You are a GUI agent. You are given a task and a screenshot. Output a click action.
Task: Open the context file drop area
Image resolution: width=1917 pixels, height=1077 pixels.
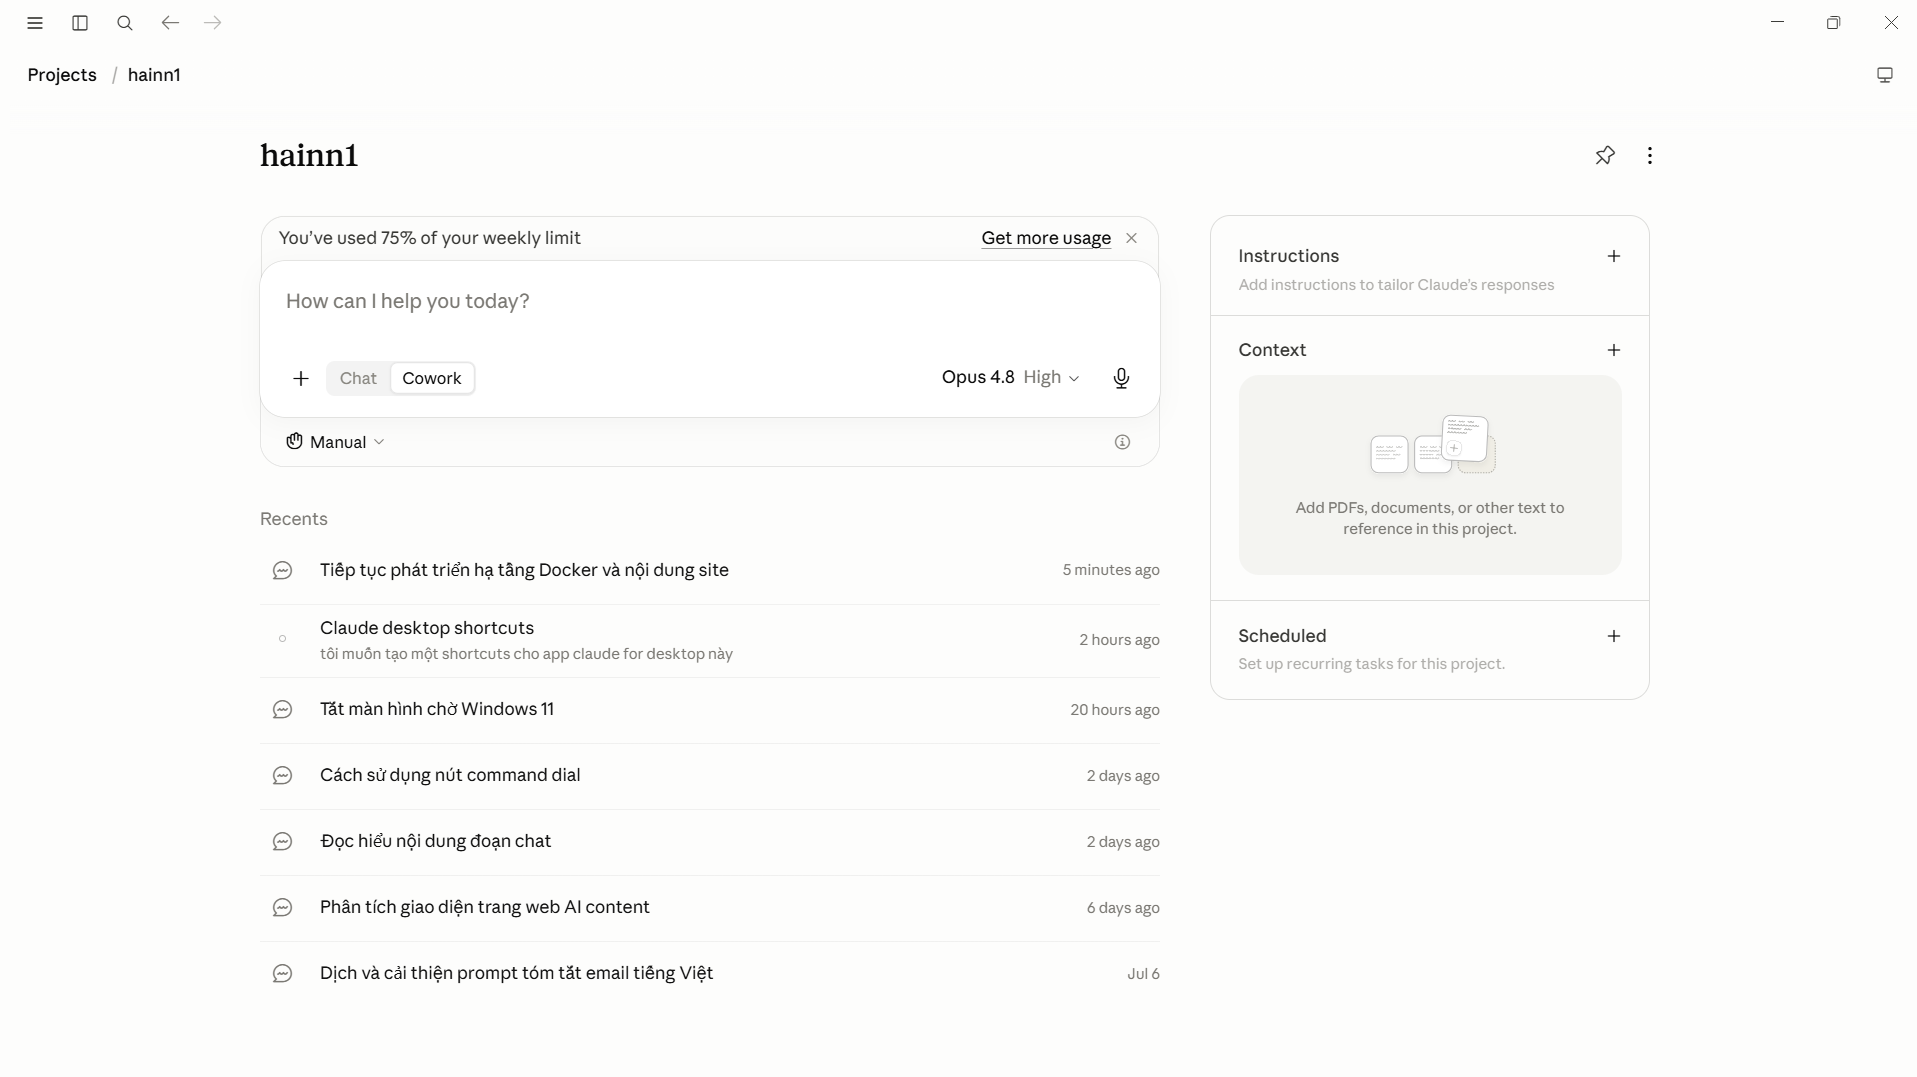tap(1430, 475)
